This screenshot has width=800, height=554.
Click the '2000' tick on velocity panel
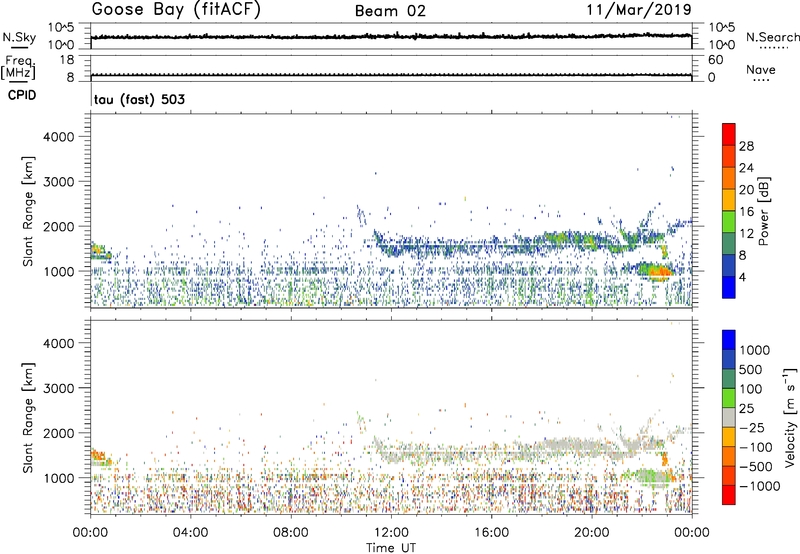click(58, 433)
